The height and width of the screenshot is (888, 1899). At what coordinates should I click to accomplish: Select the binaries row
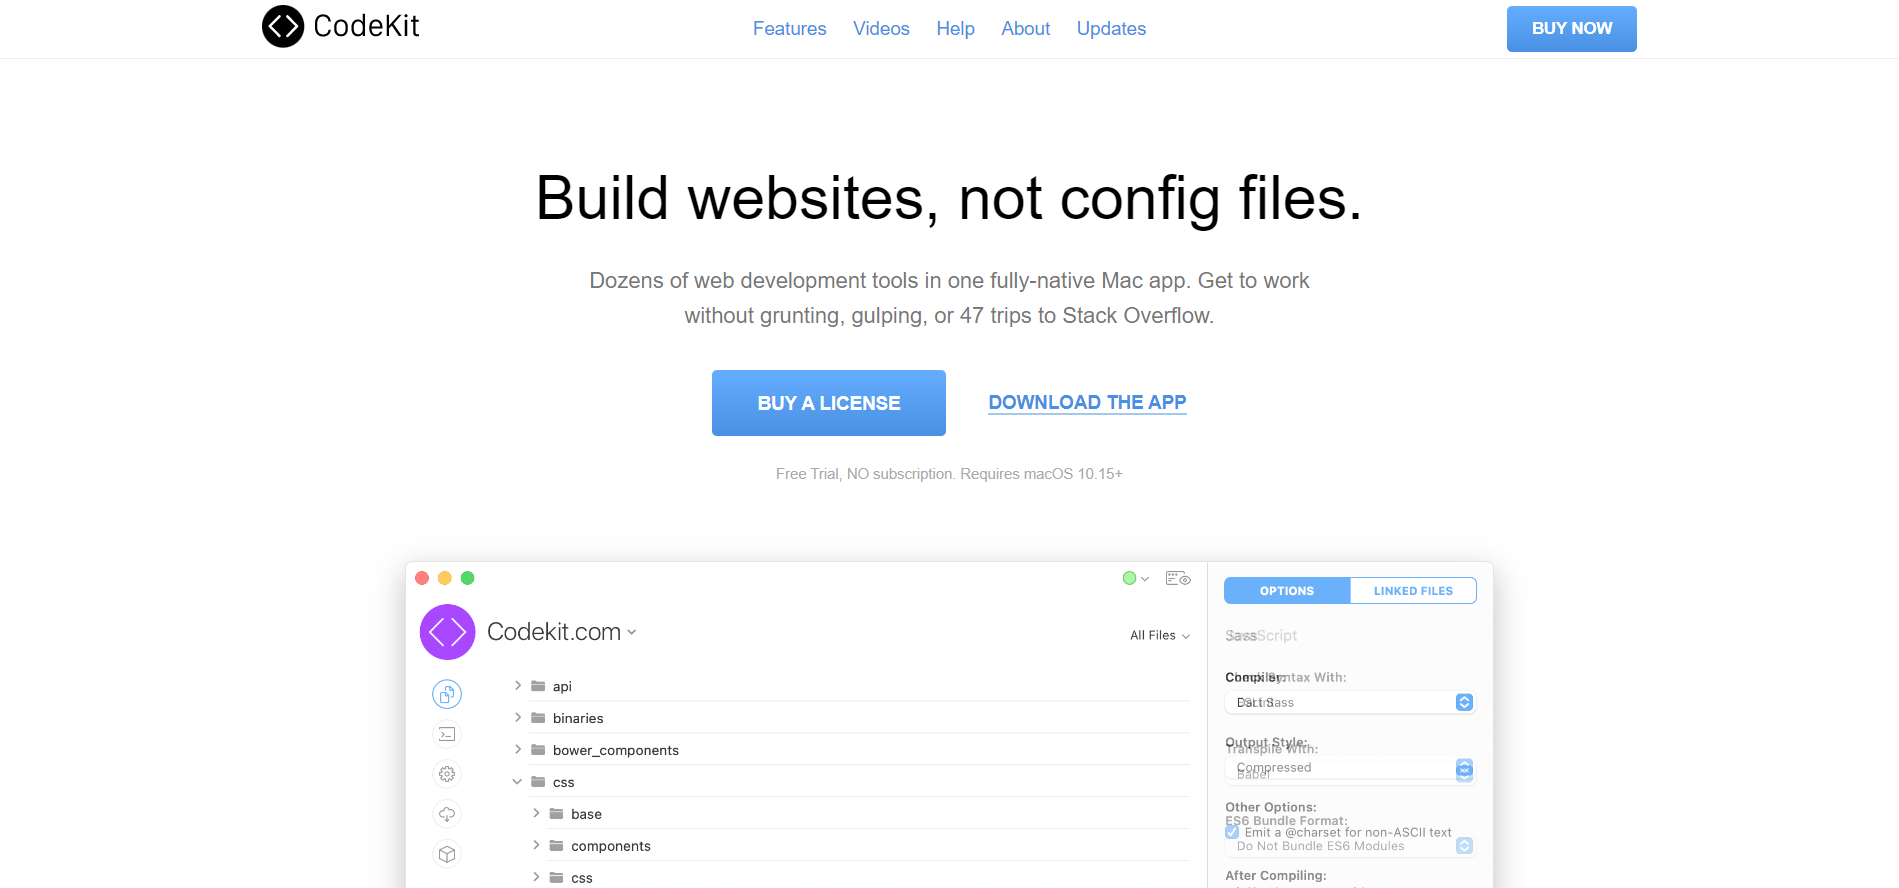pyautogui.click(x=850, y=718)
